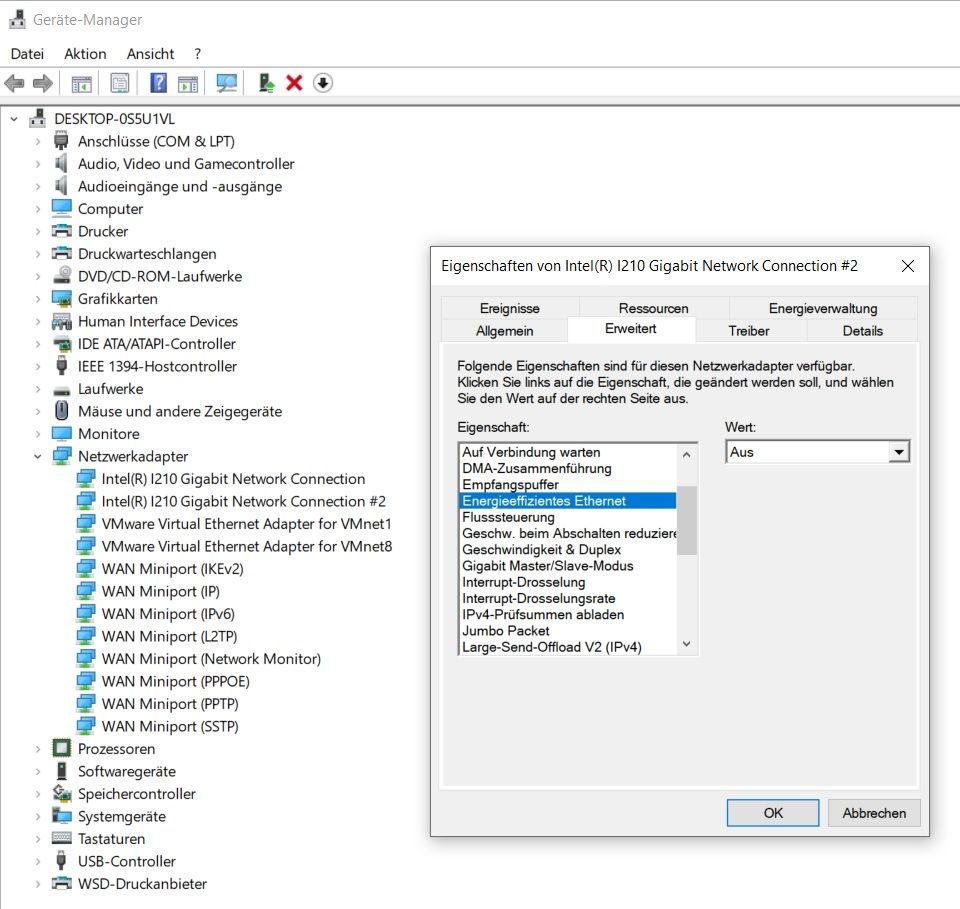Image resolution: width=960 pixels, height=909 pixels.
Task: Click the property list scroll-up arrow
Action: [686, 454]
